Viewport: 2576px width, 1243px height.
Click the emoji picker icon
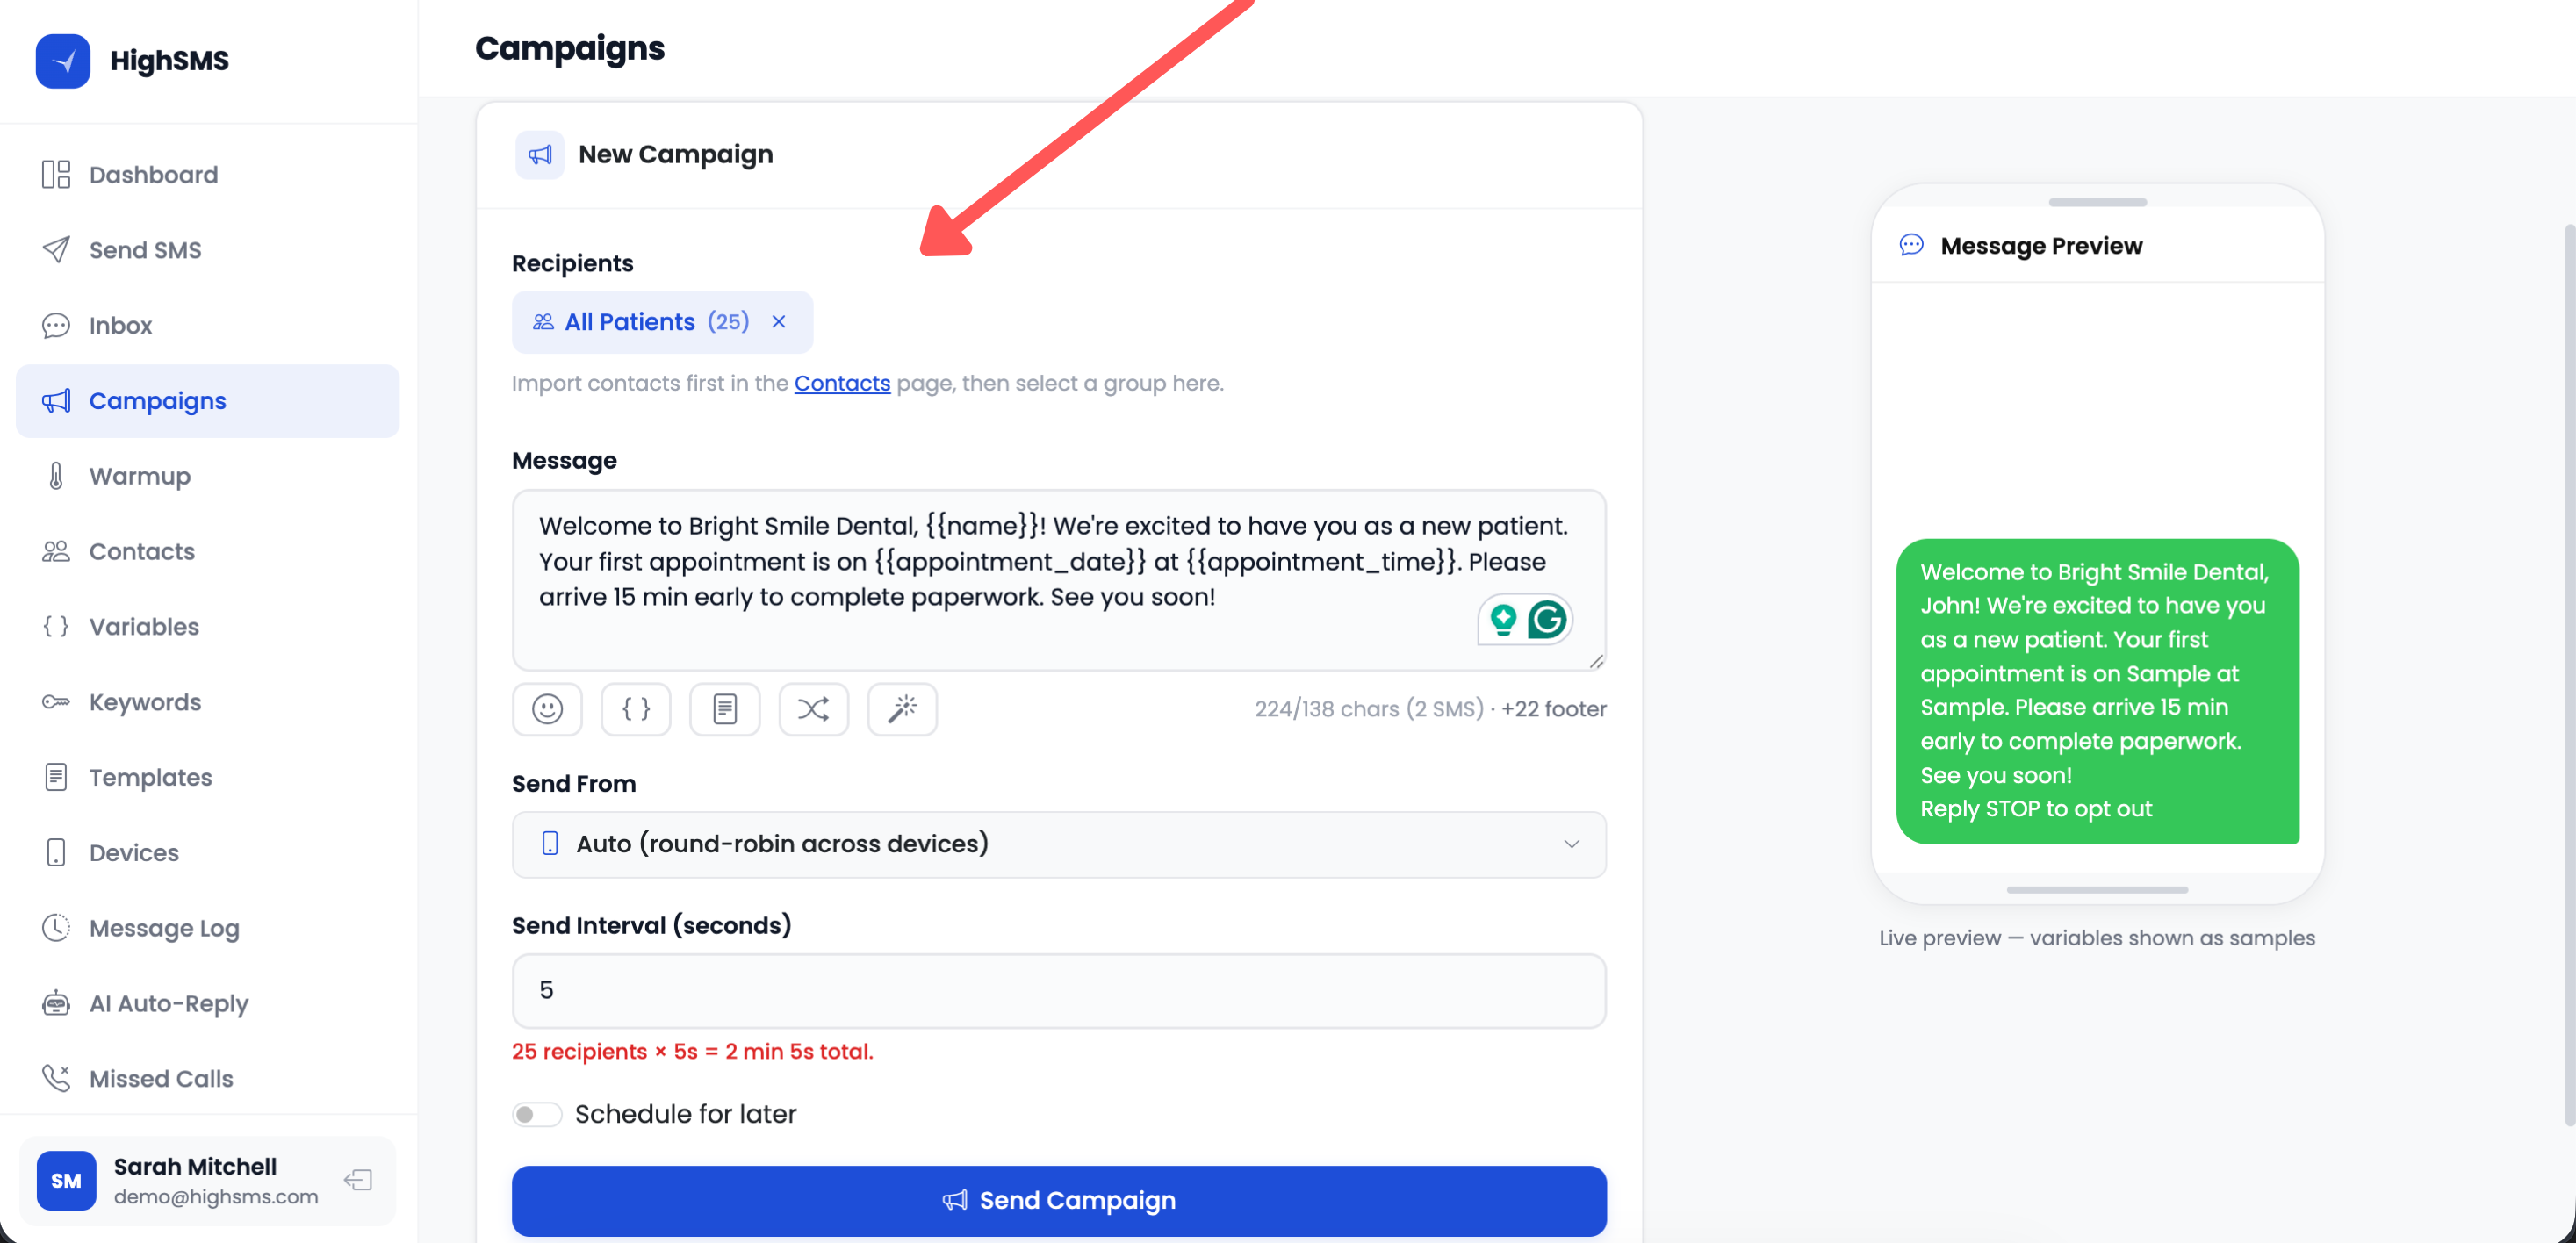[x=547, y=709]
